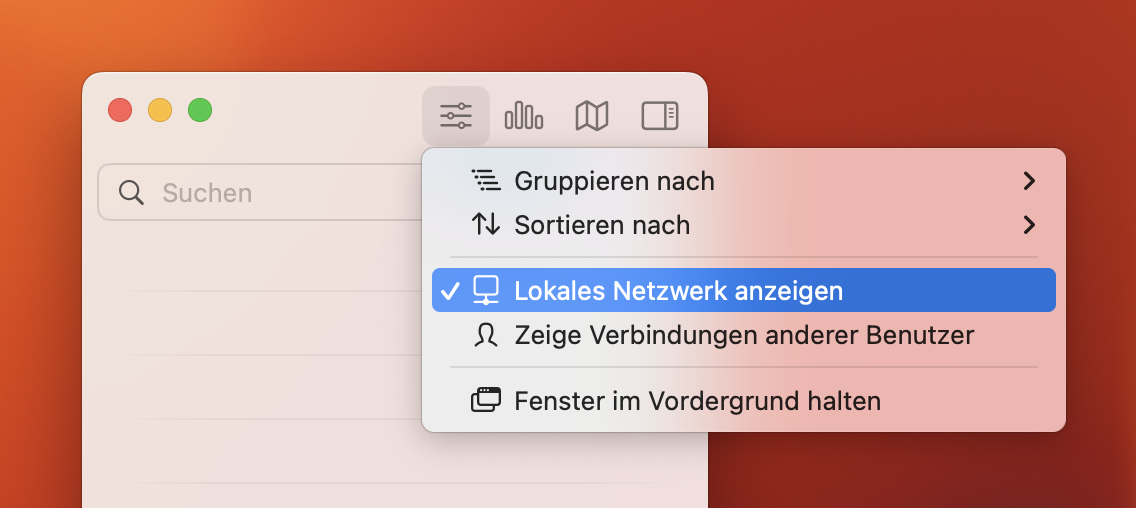
Task: Select the Gruppieren nach menu entry
Action: [x=614, y=181]
